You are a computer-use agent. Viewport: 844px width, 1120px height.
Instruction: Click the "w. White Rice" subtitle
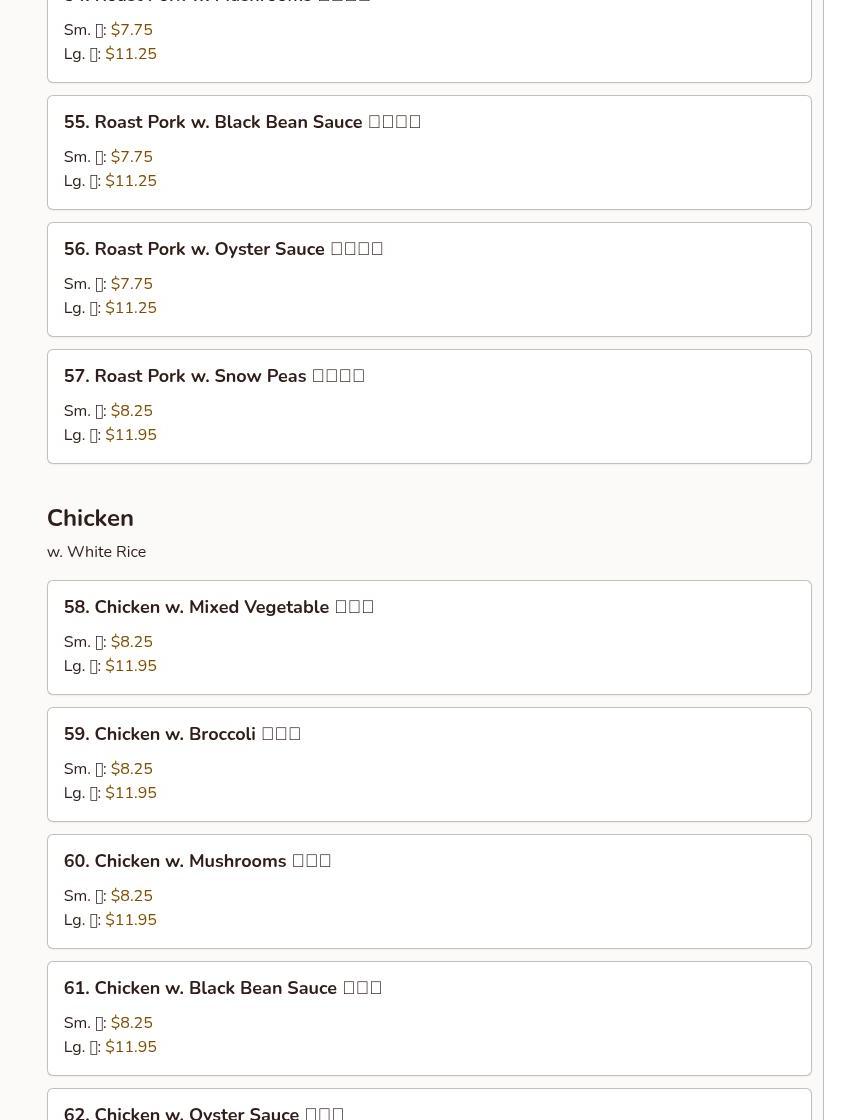[96, 552]
